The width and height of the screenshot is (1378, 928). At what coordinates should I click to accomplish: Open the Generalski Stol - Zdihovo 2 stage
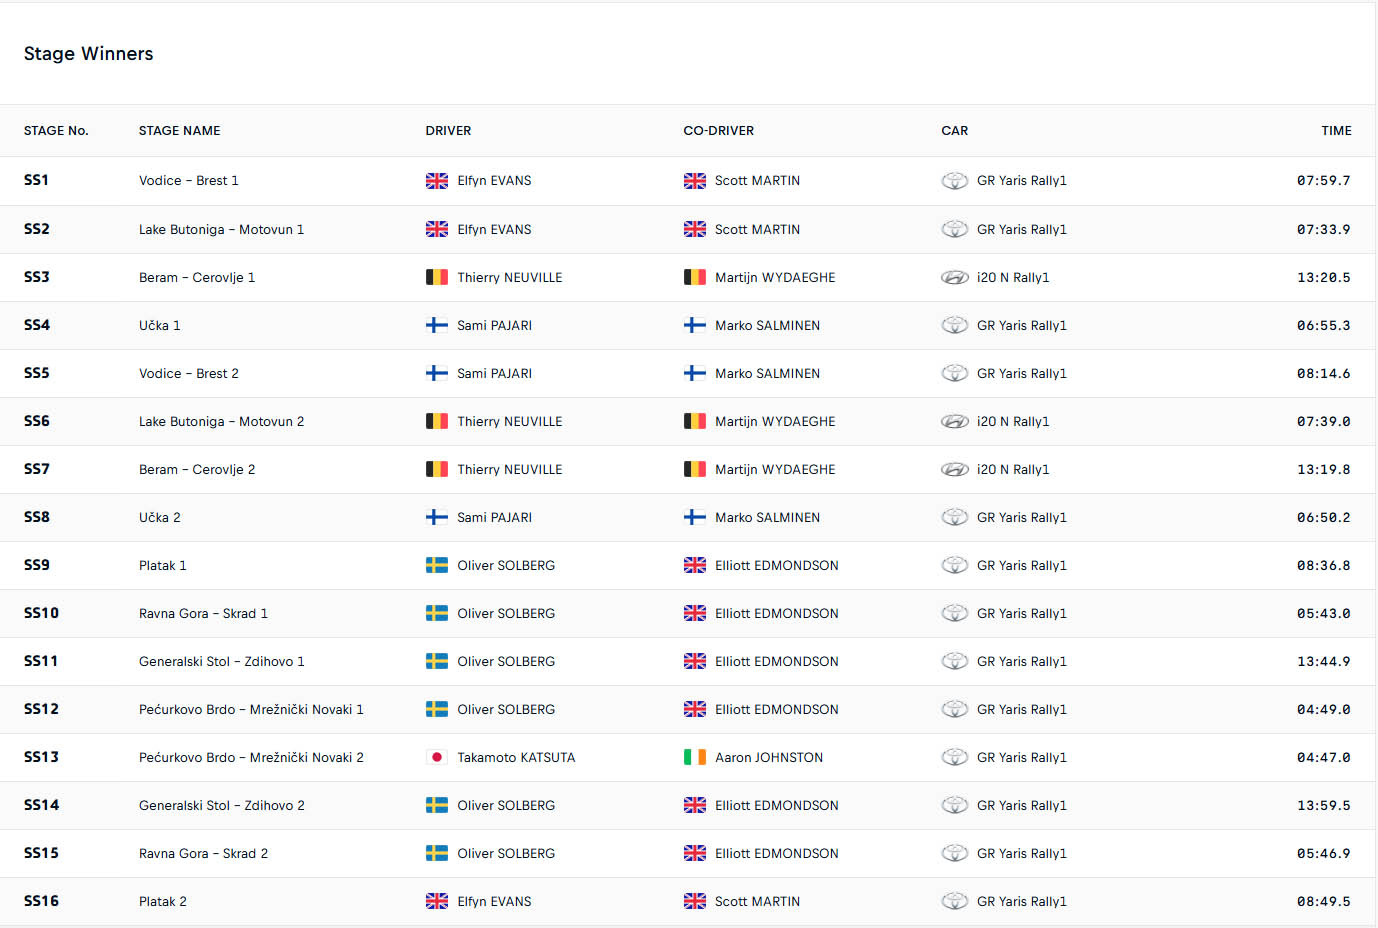point(221,805)
